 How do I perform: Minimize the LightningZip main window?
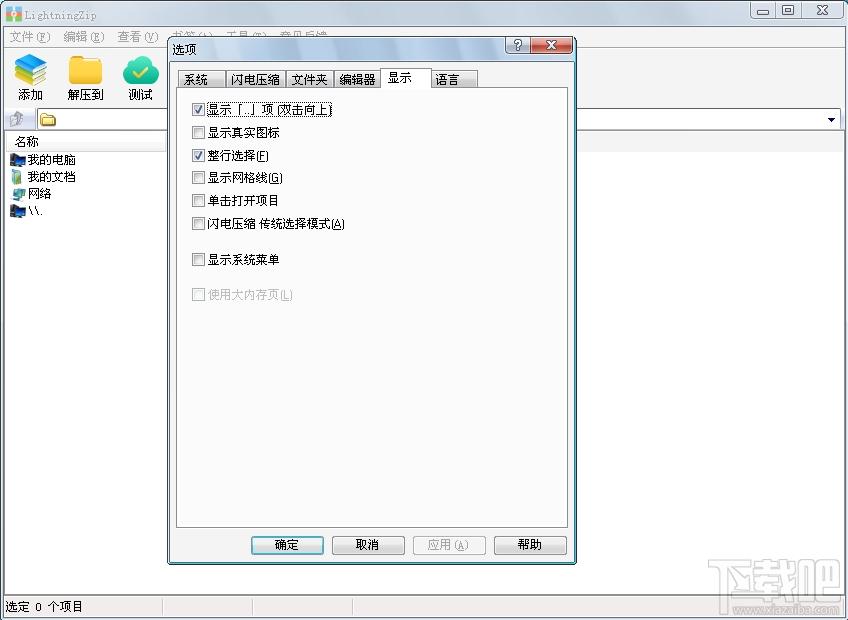pyautogui.click(x=763, y=10)
